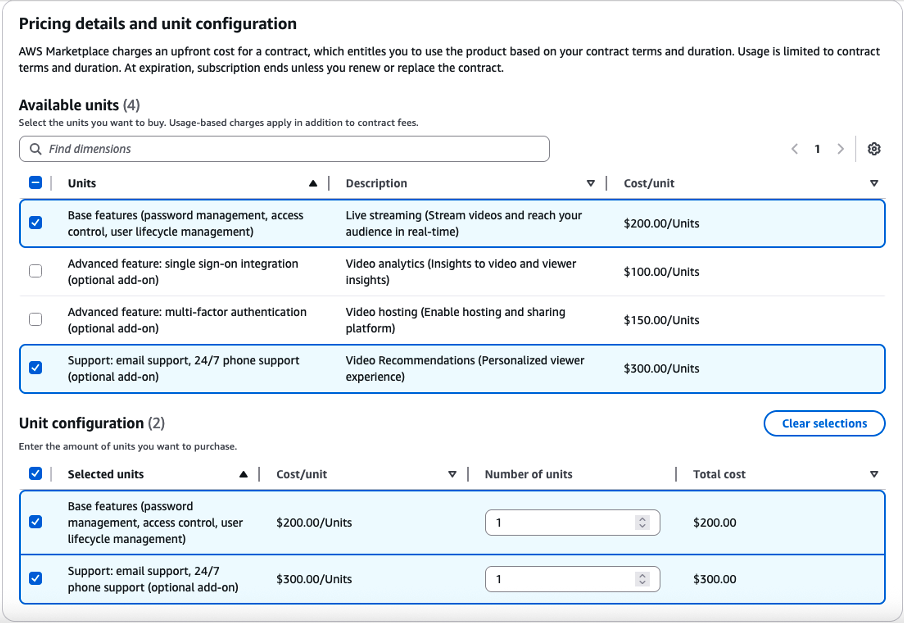
Task: Open the Number of units column filter icon
Action: click(666, 473)
